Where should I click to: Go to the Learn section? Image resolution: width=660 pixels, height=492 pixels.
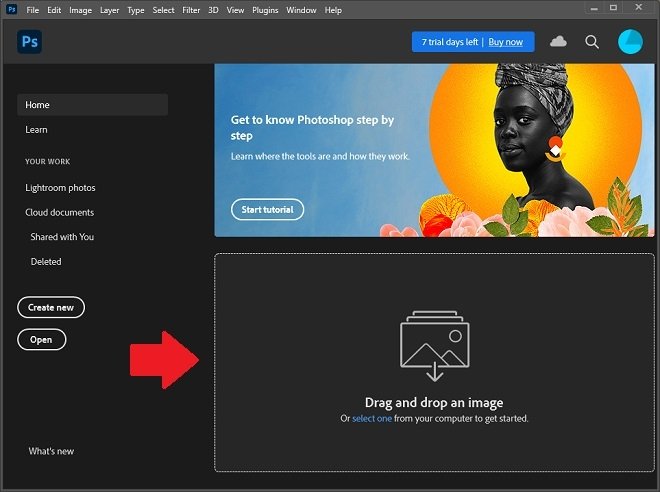36,130
